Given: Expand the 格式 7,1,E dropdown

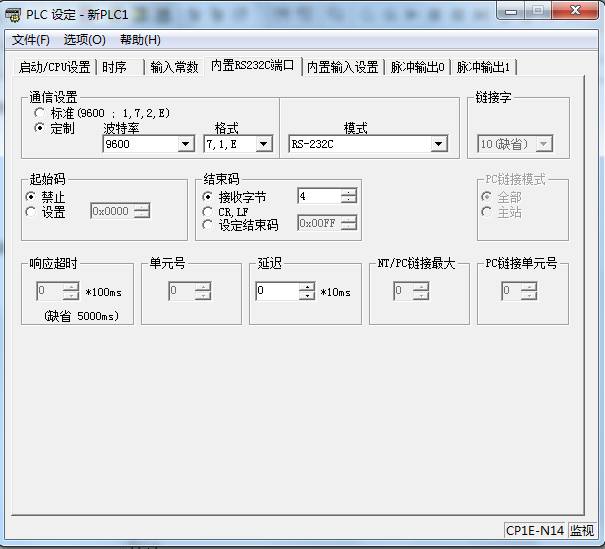Looking at the screenshot, I should [264, 144].
